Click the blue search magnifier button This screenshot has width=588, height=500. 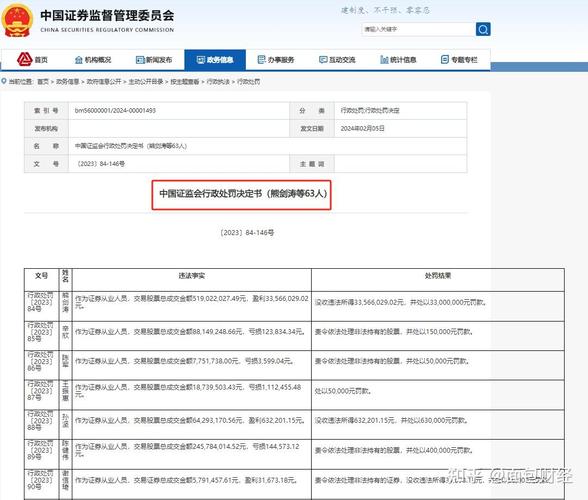[x=483, y=29]
